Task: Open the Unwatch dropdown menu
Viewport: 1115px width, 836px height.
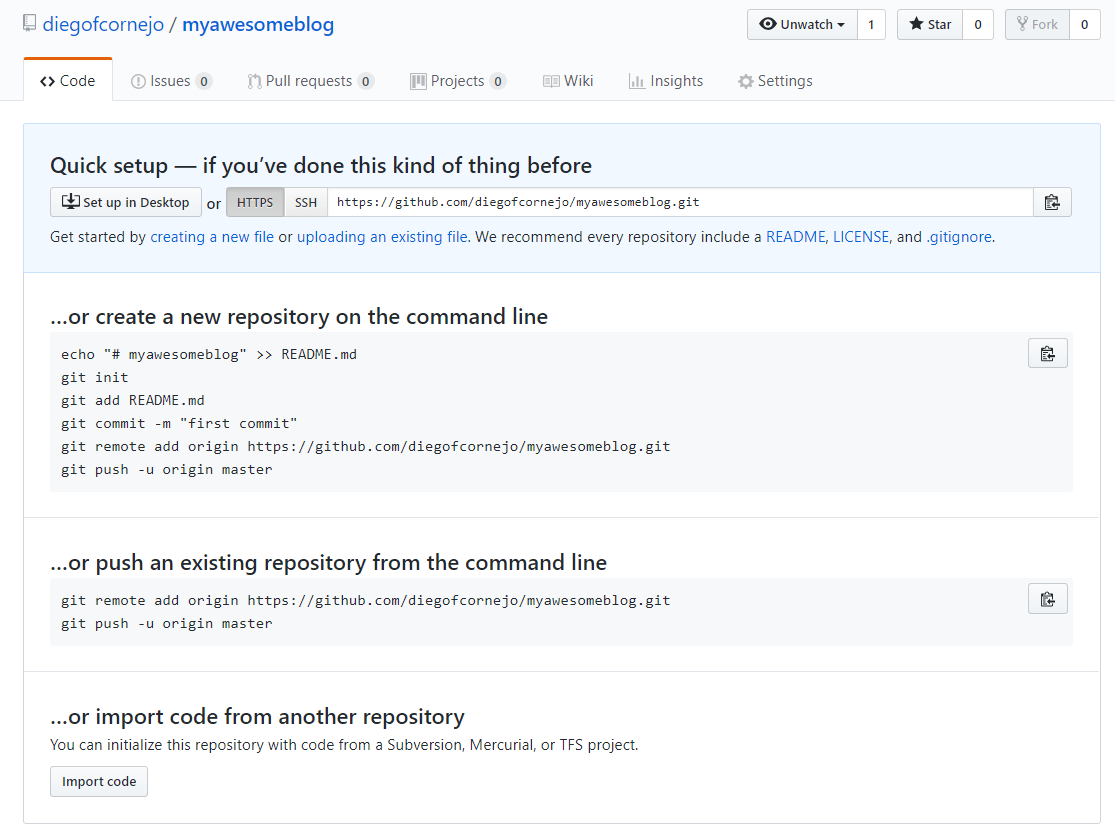Action: pyautogui.click(x=801, y=23)
